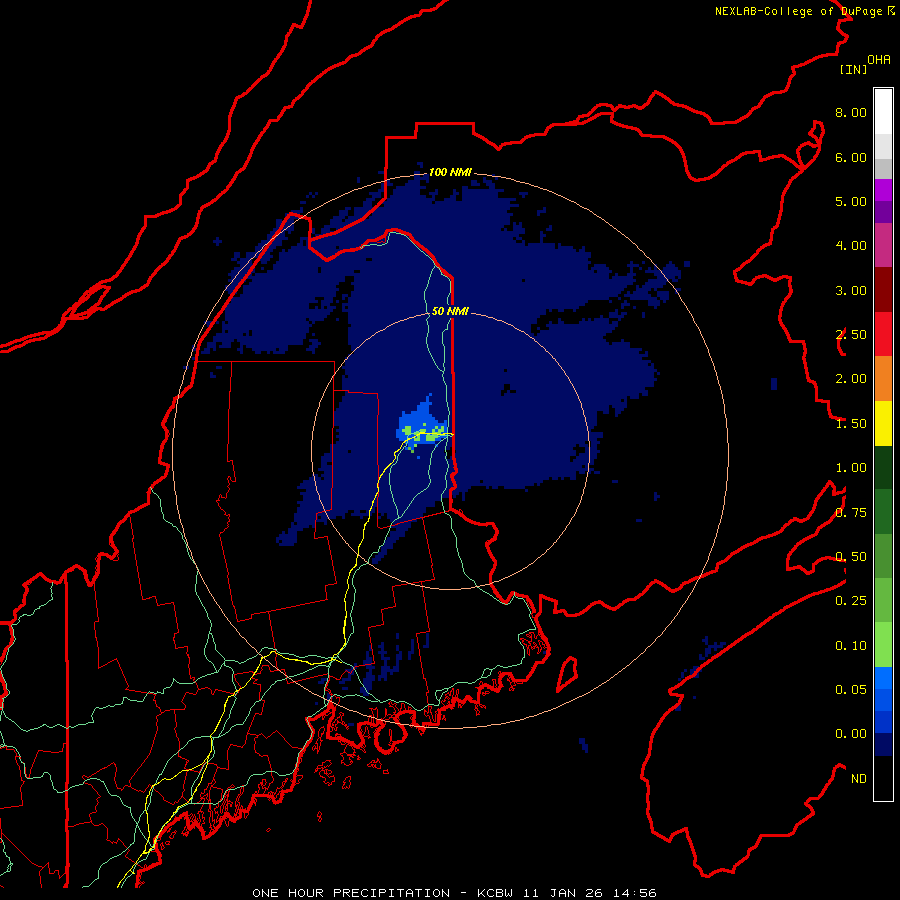The image size is (900, 900).
Task: Click the KCBW station identifier in caption
Action: pos(497,893)
